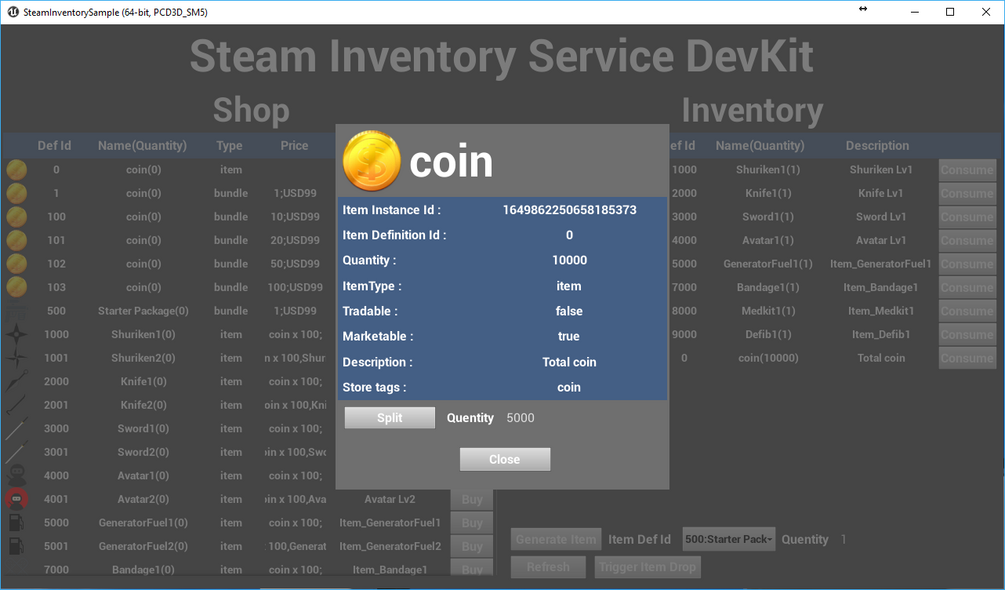Viewport: 1005px width, 590px height.
Task: Click the Split button
Action: (x=390, y=418)
